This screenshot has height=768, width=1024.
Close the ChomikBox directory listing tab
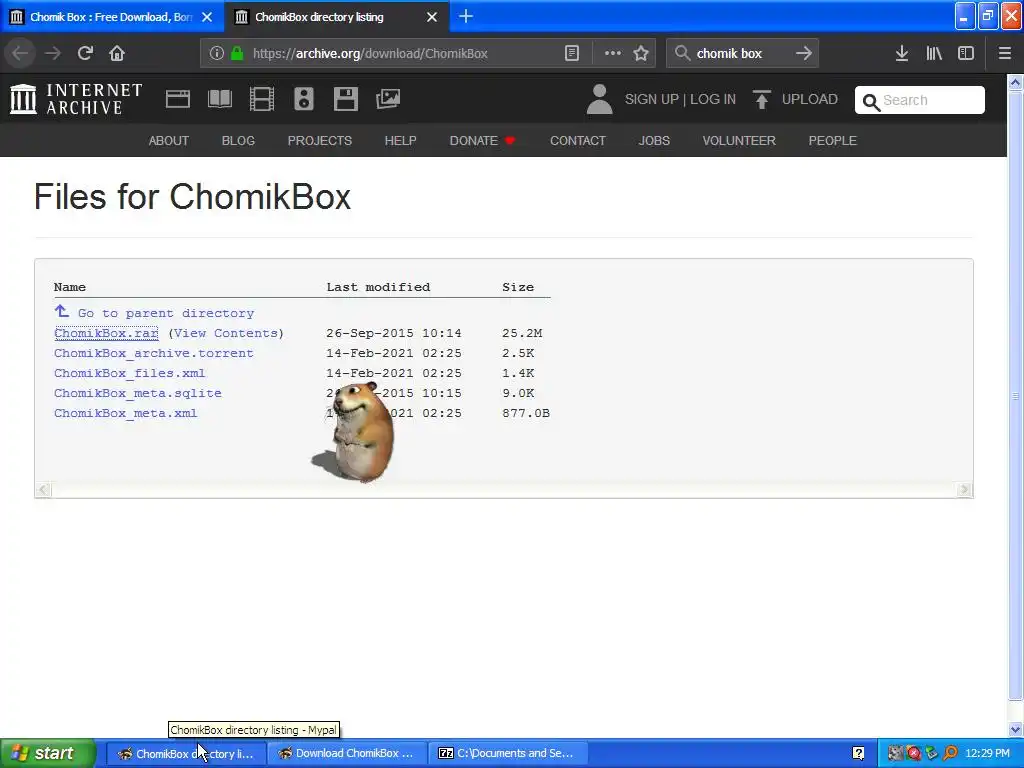pyautogui.click(x=432, y=17)
